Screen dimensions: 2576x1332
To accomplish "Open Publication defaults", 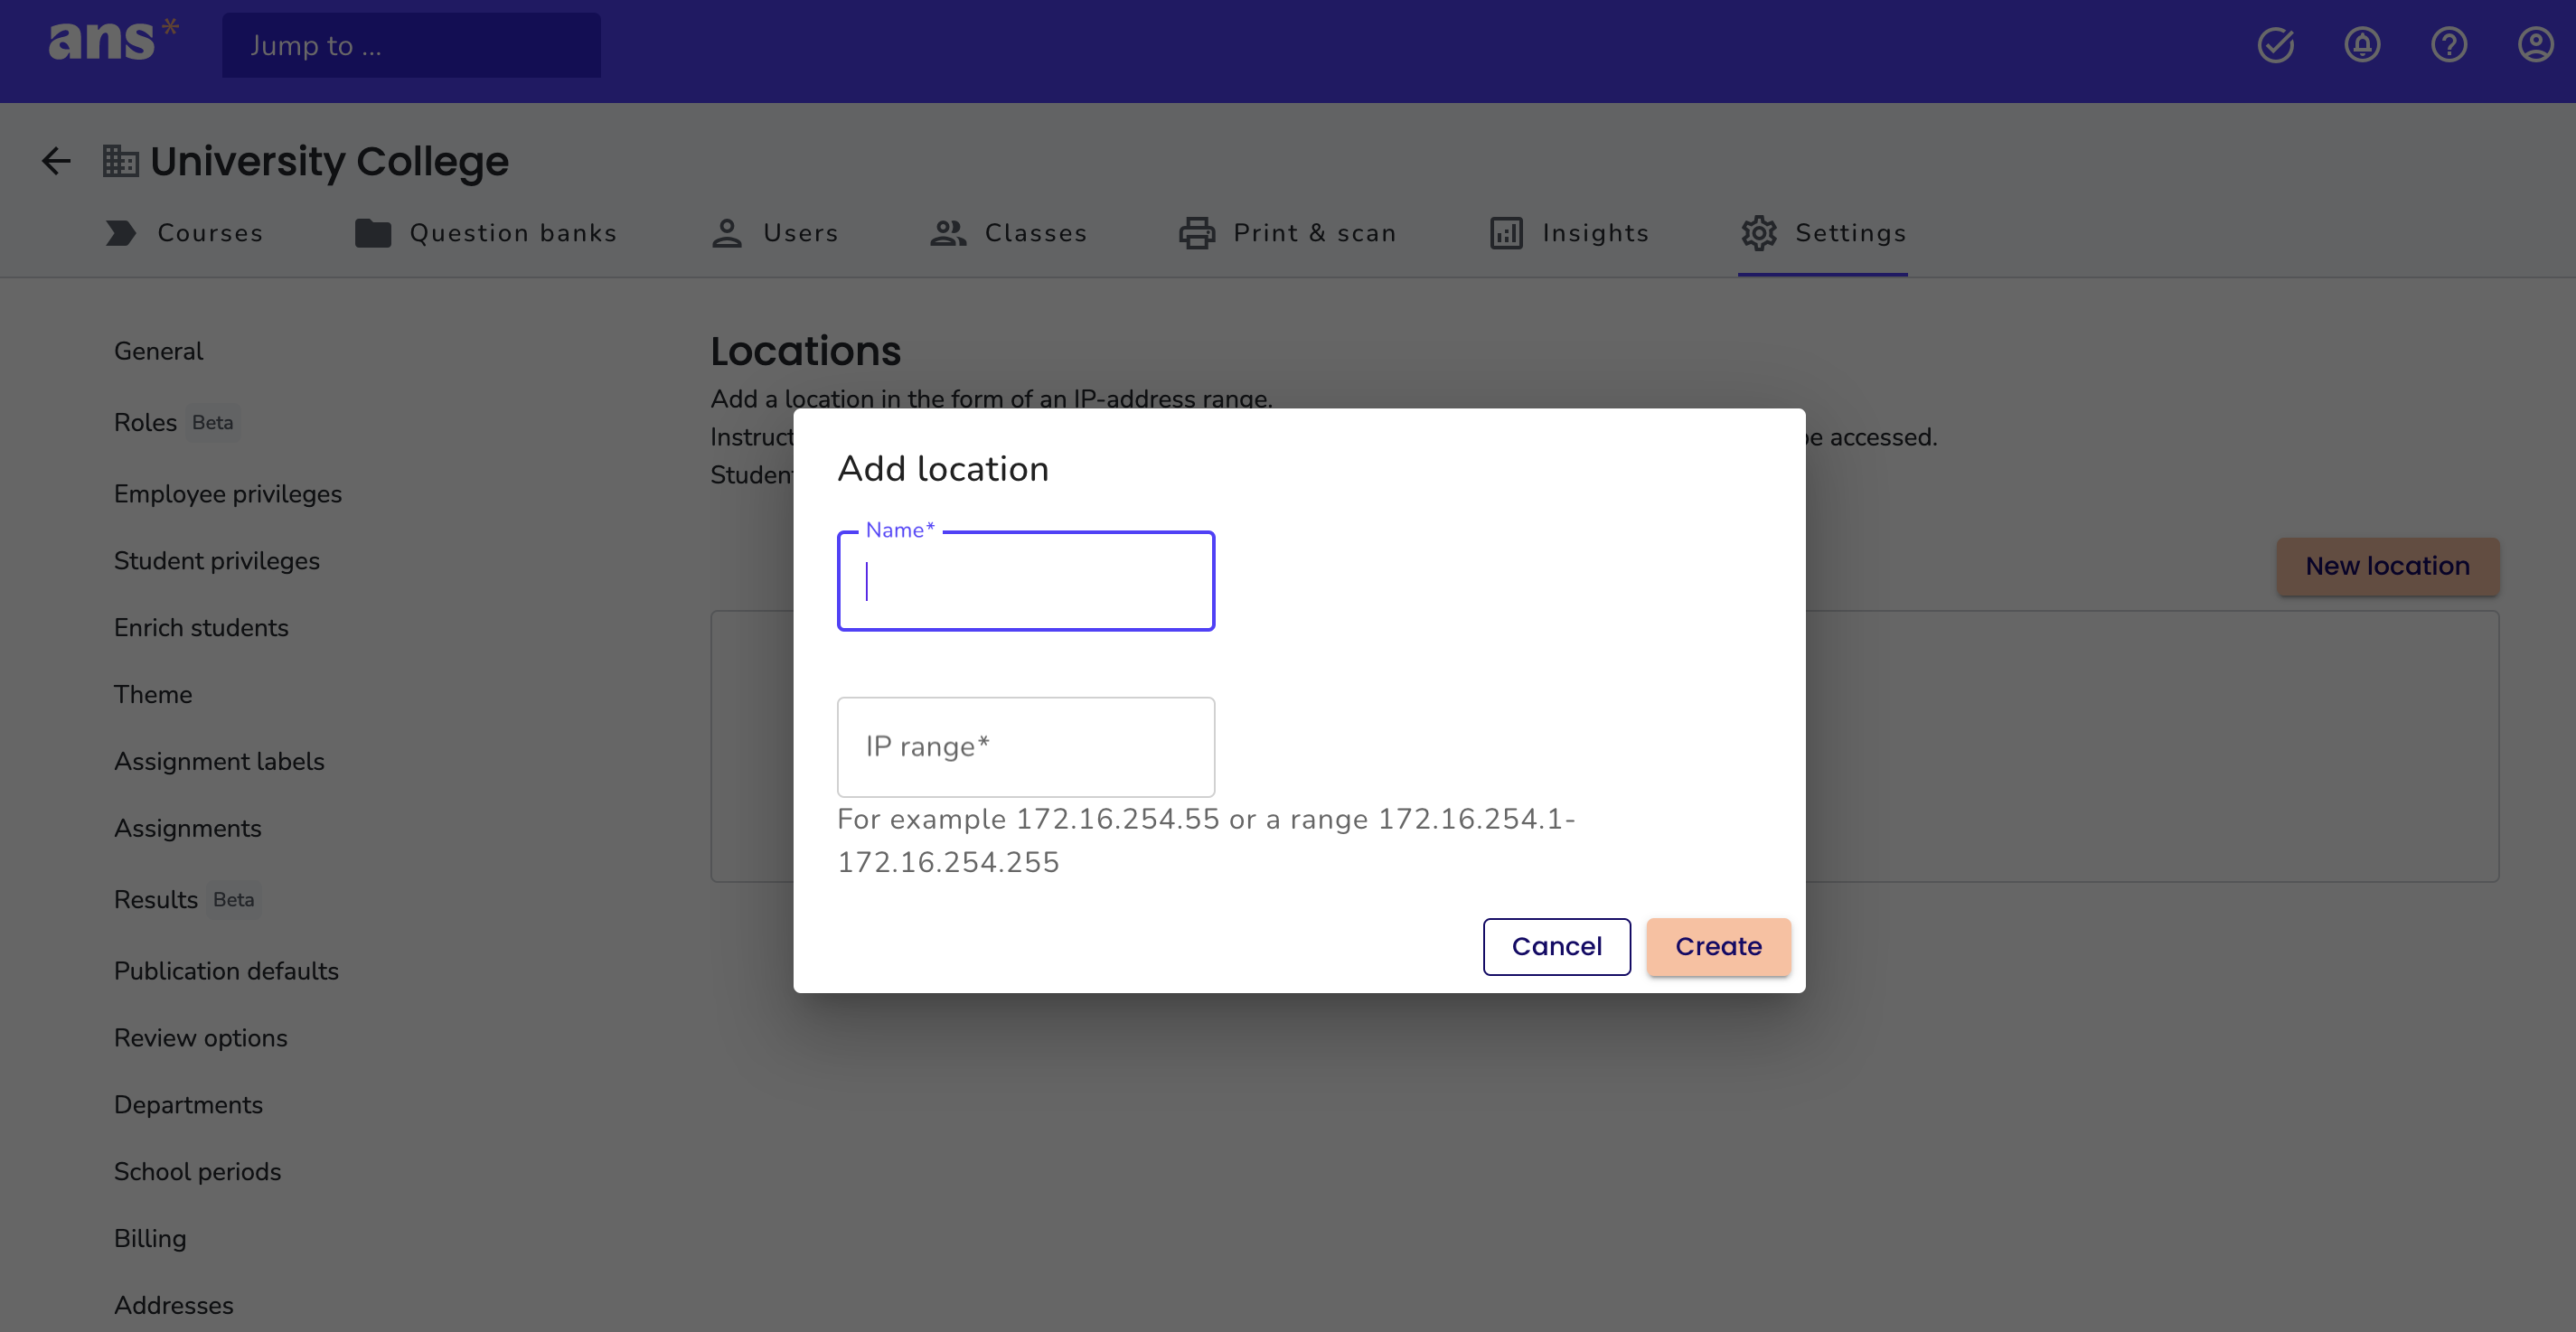I will click(x=226, y=971).
